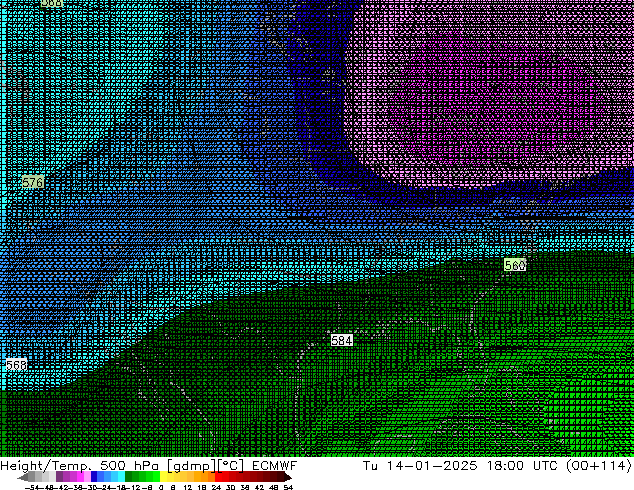Click the 568 height contour label
This screenshot has height=490, width=634.
[16, 365]
